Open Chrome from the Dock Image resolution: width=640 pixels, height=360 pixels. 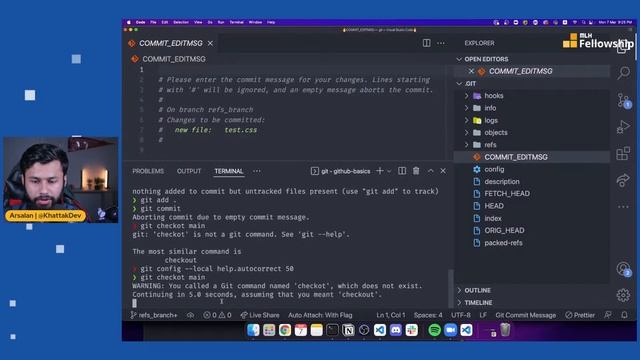point(285,330)
